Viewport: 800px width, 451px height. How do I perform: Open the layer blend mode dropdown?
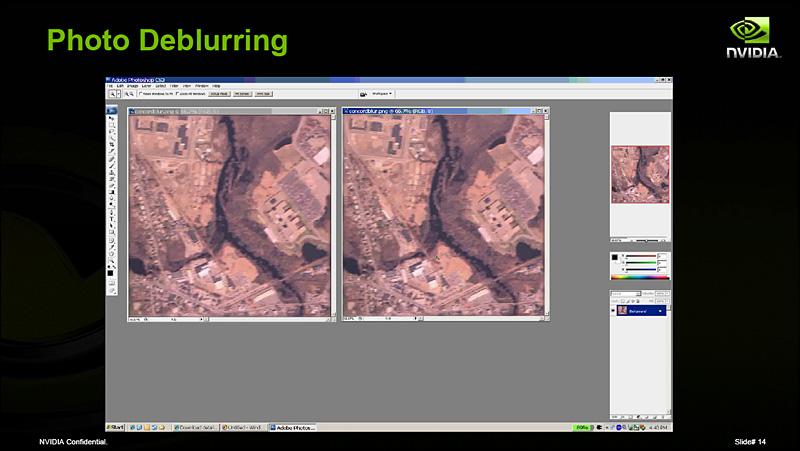pos(625,293)
